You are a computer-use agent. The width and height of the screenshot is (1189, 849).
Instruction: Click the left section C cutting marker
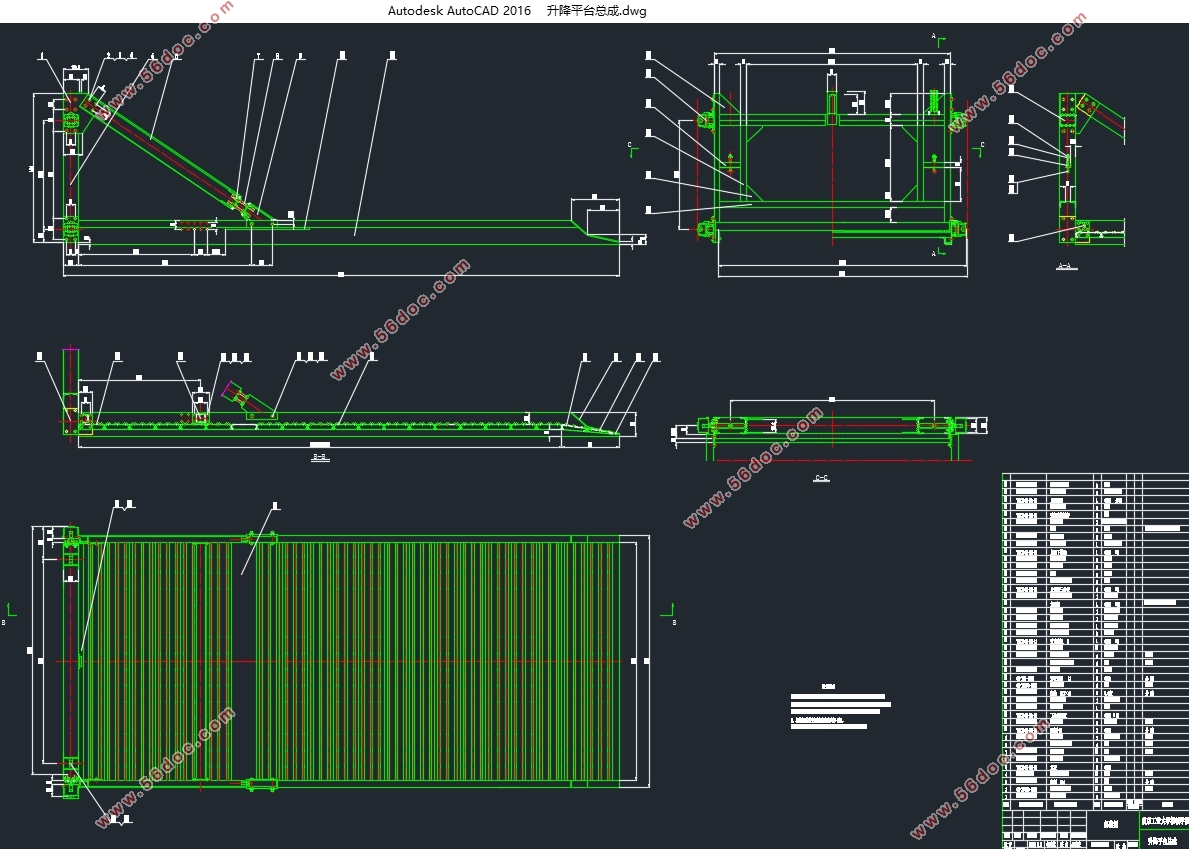[x=632, y=149]
